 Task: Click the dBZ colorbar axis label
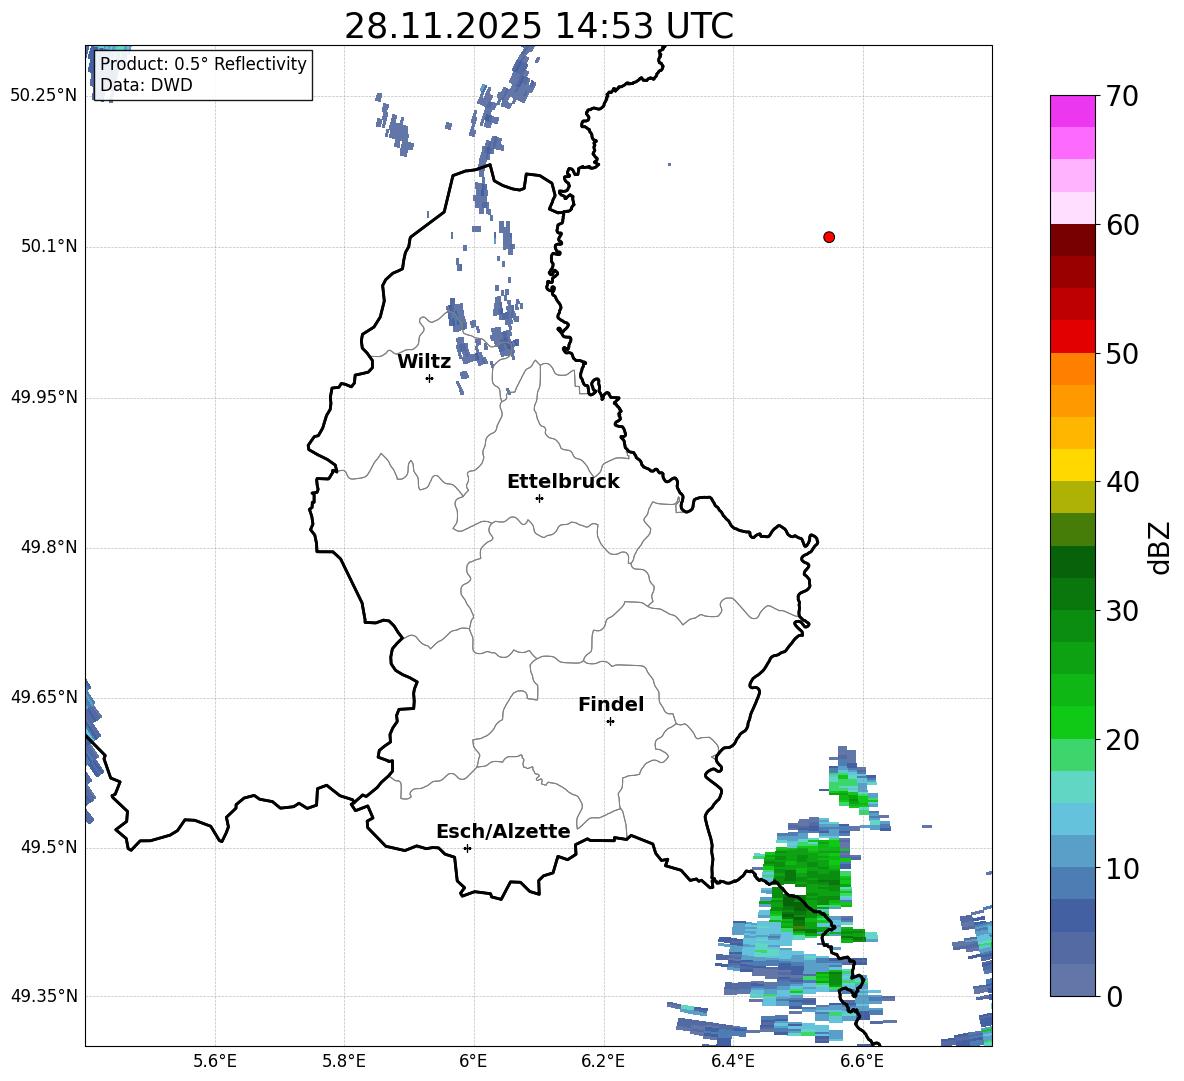(1160, 548)
